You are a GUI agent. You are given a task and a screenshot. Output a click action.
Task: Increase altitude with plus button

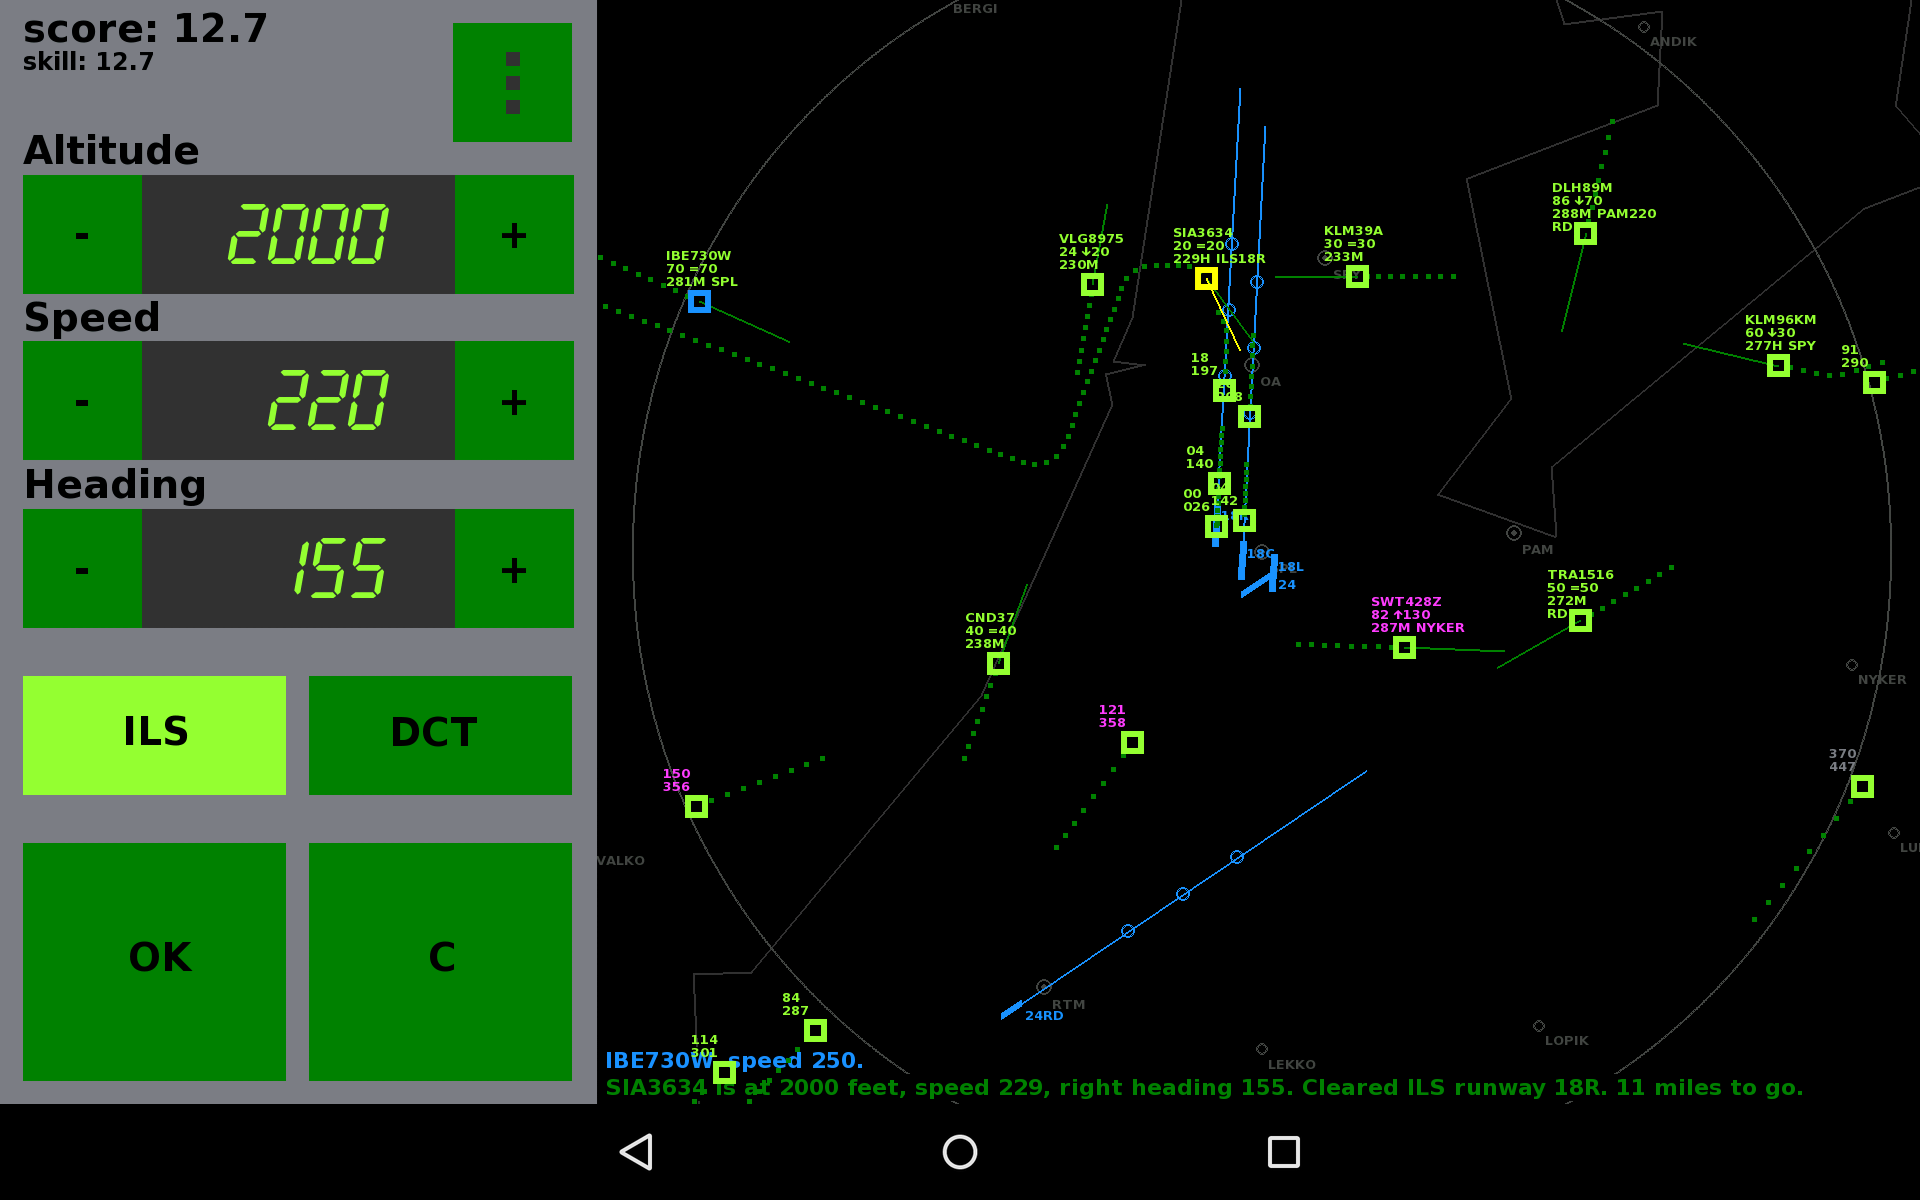point(514,234)
